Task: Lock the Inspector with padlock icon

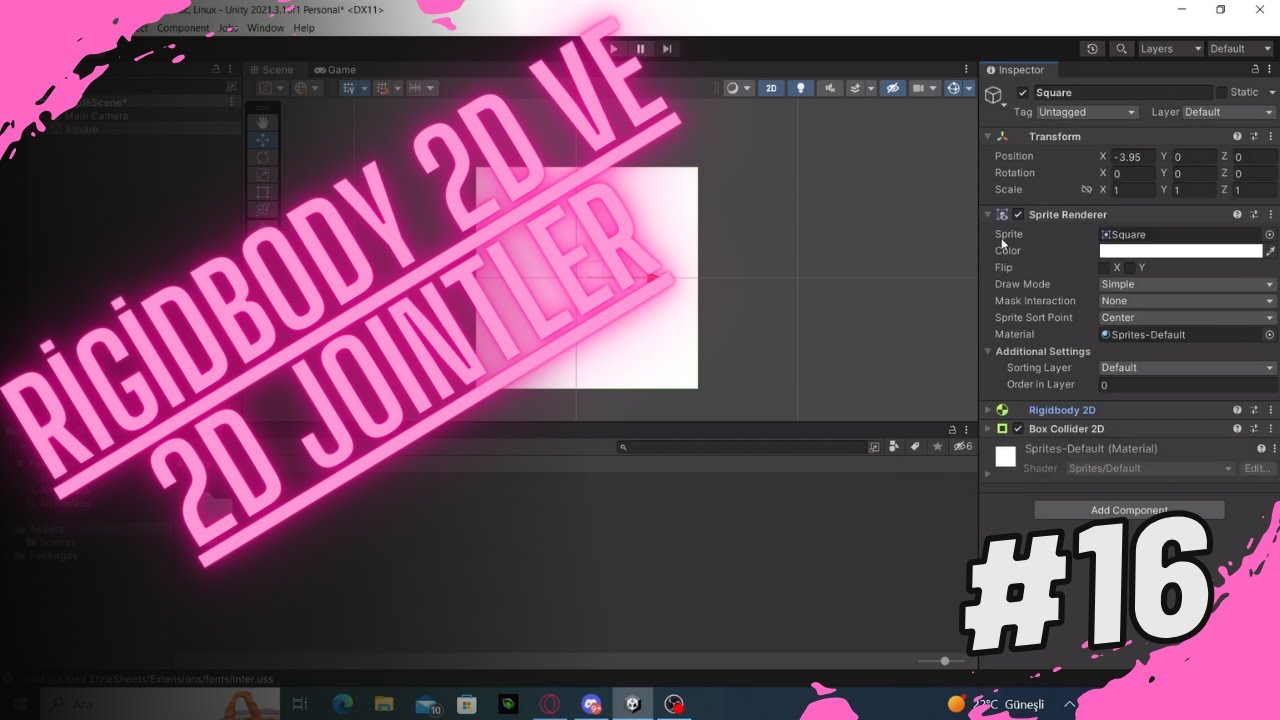Action: click(1255, 70)
